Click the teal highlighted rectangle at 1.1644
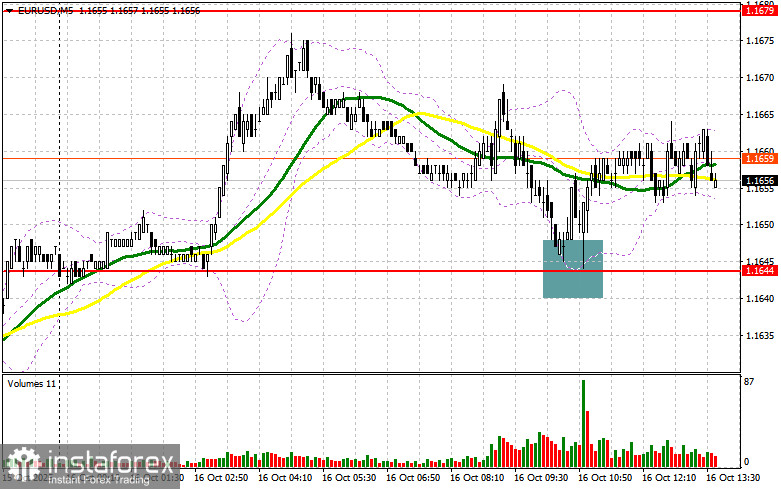Viewport: 781px width, 489px height. pos(573,269)
